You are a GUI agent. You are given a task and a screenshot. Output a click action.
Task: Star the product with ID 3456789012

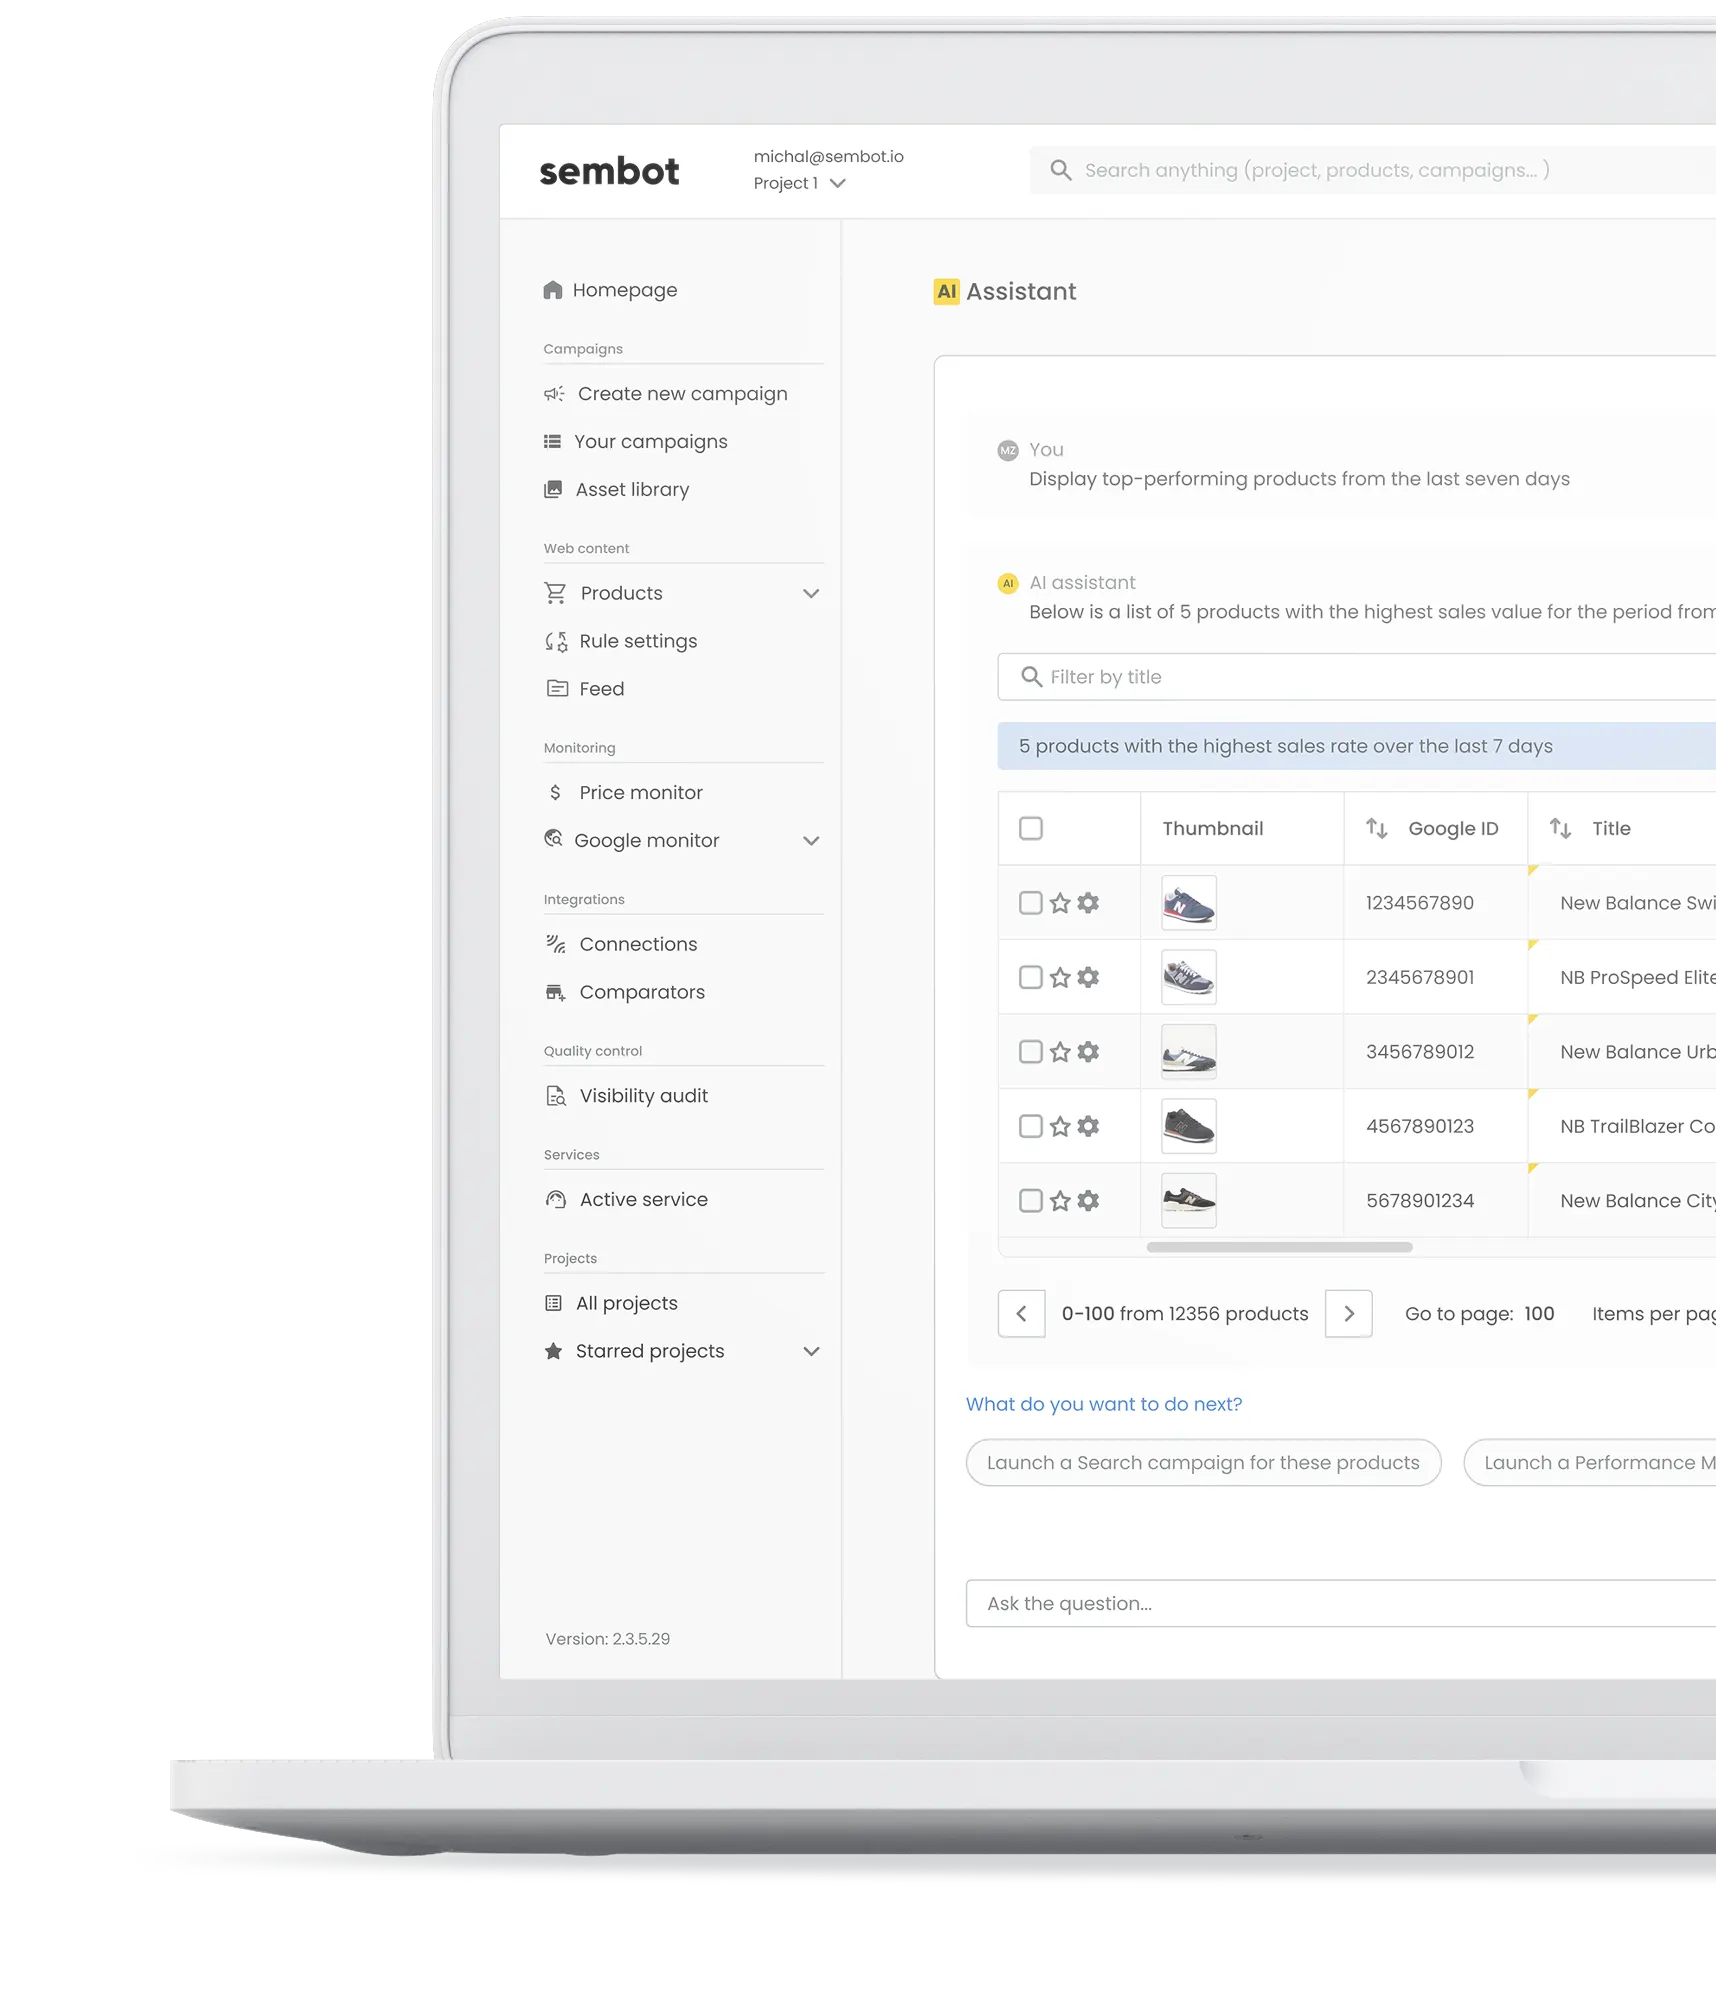click(x=1060, y=1052)
